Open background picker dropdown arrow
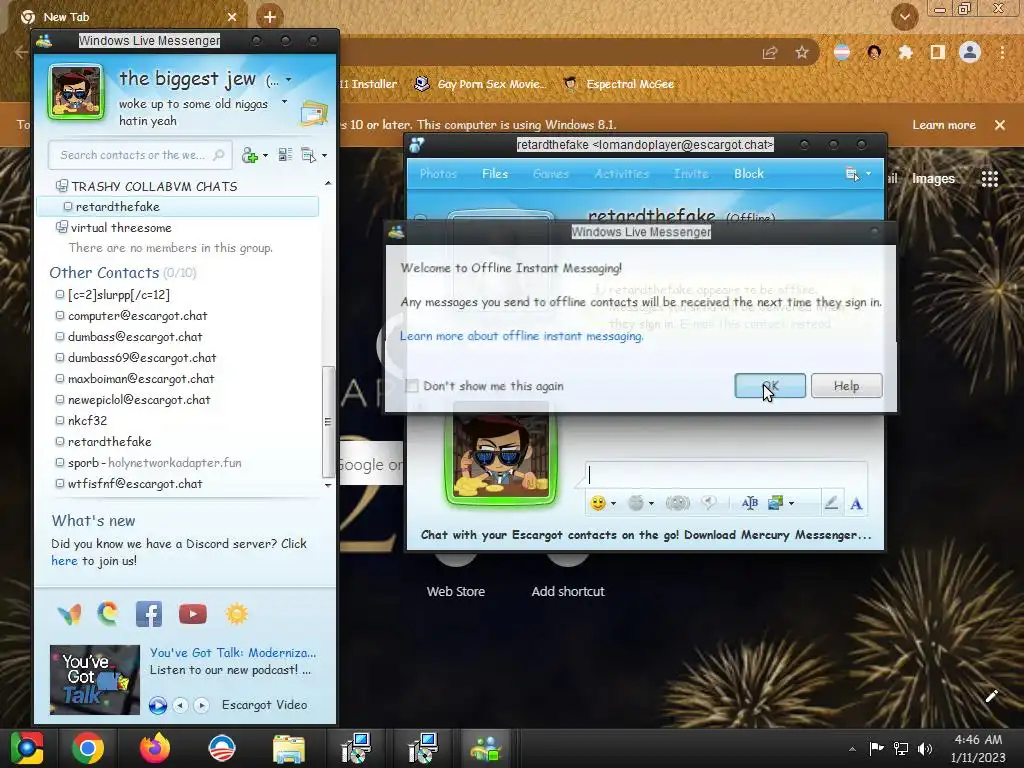Screen dimensions: 1024x768 tap(792, 504)
